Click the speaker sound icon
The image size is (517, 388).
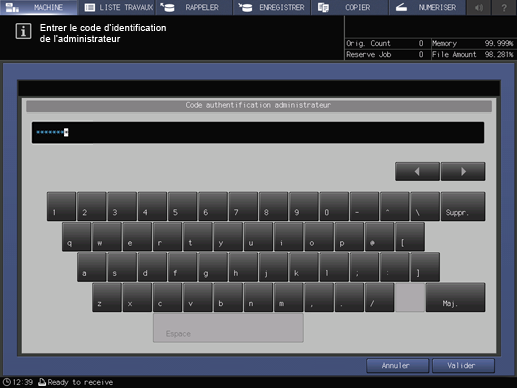pyautogui.click(x=479, y=7)
